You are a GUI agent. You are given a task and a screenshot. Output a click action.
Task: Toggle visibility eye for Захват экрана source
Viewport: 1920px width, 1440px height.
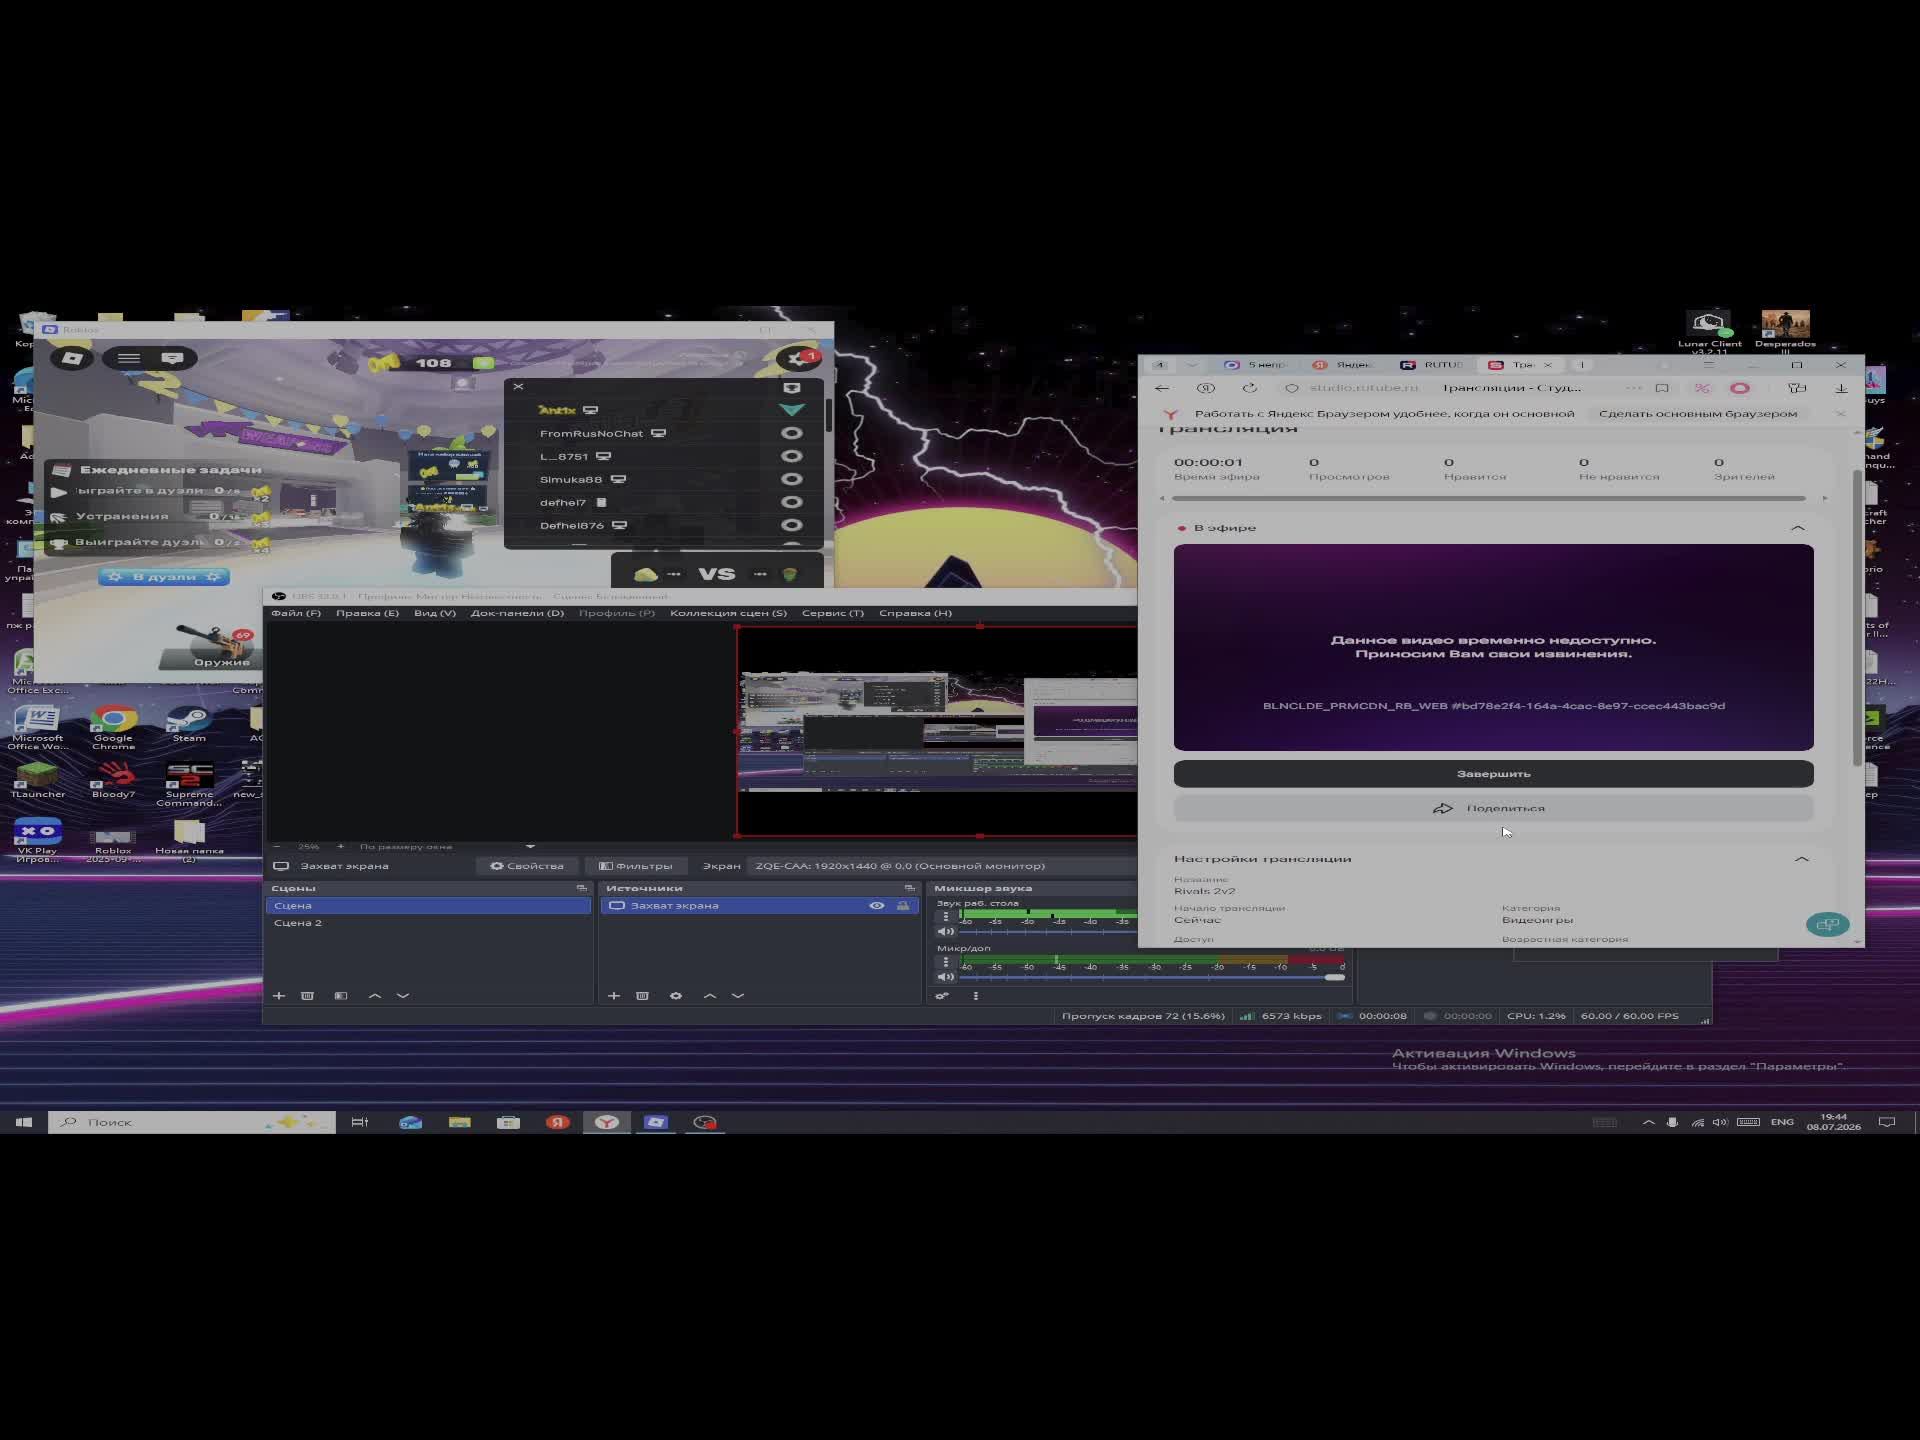(x=877, y=905)
